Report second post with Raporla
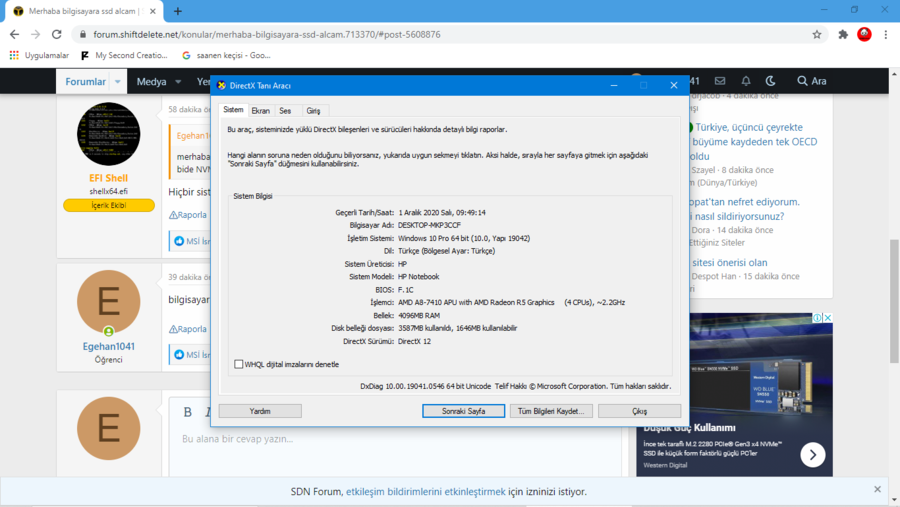This screenshot has height=507, width=900. tap(188, 329)
